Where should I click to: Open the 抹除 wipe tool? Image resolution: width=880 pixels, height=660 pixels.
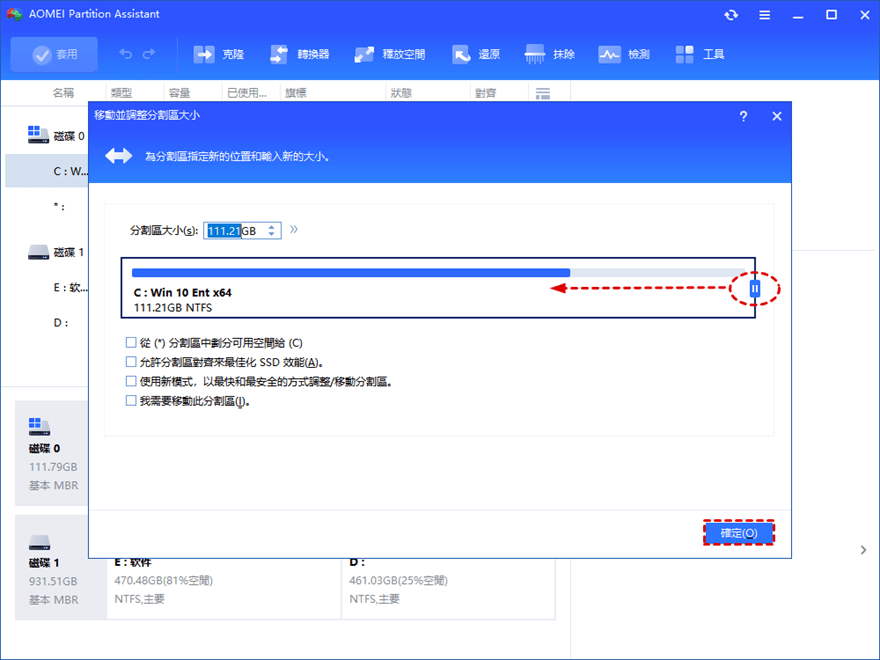click(x=549, y=54)
